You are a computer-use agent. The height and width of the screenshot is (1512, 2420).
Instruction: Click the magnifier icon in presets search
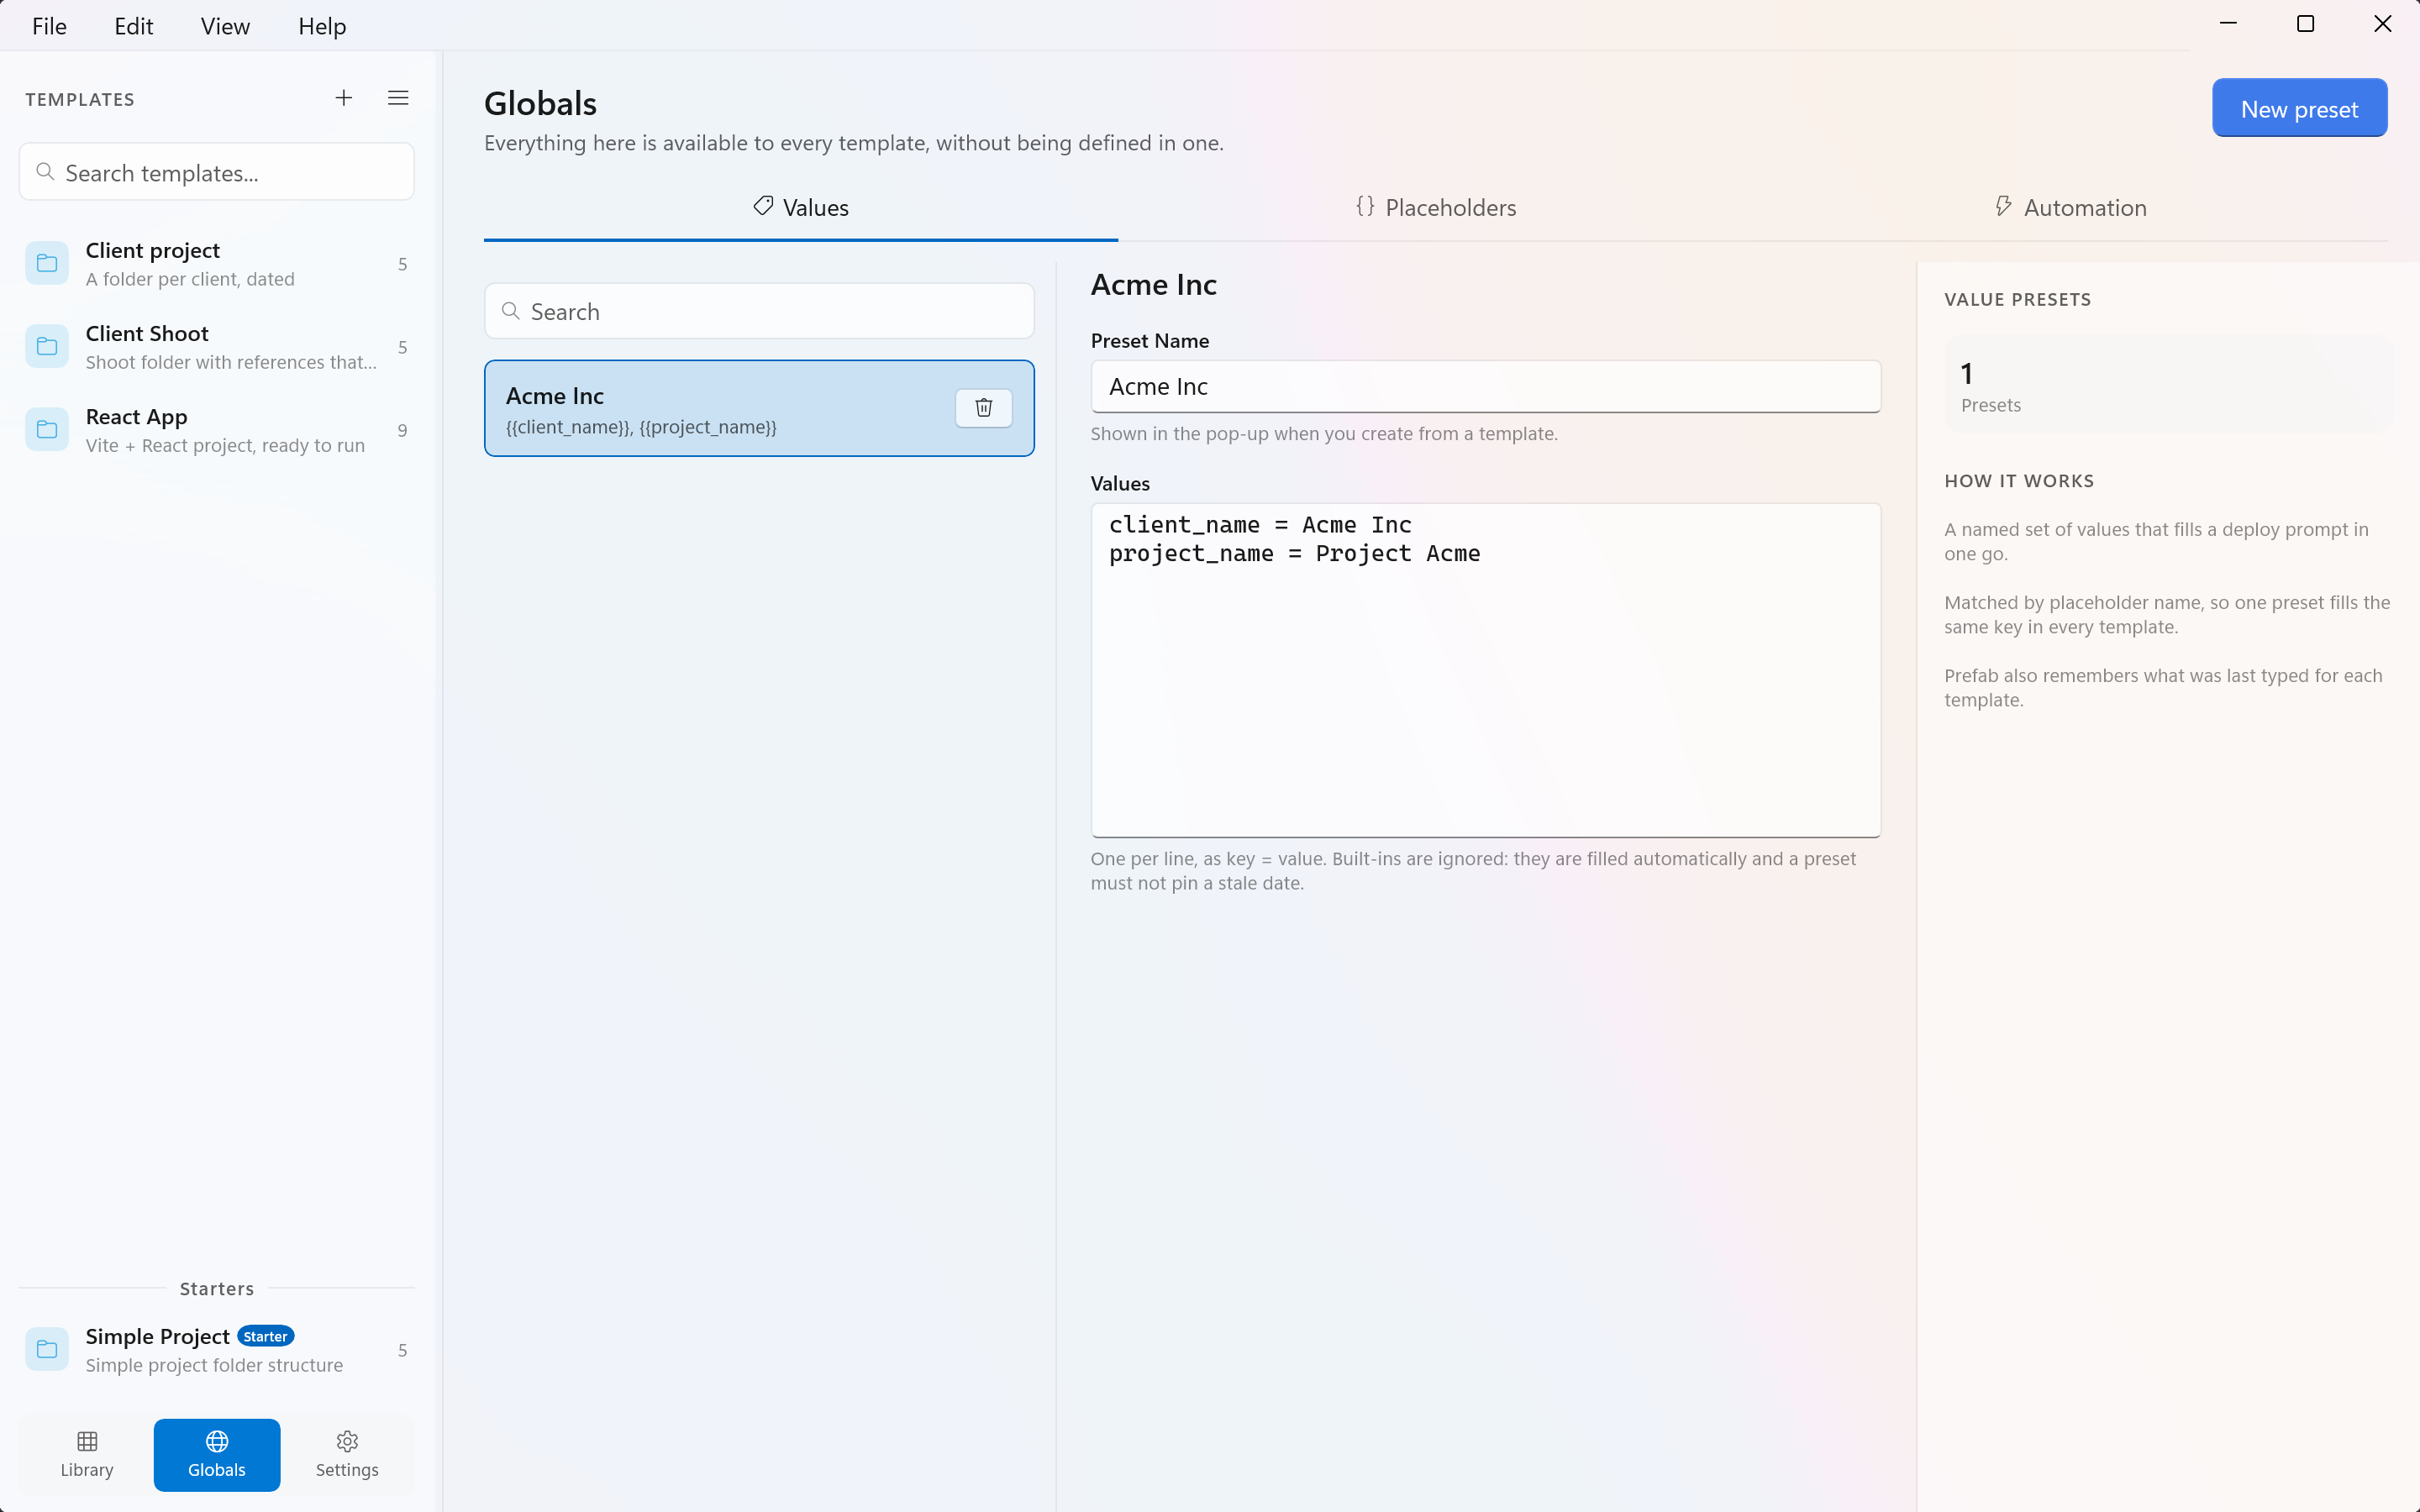point(511,311)
